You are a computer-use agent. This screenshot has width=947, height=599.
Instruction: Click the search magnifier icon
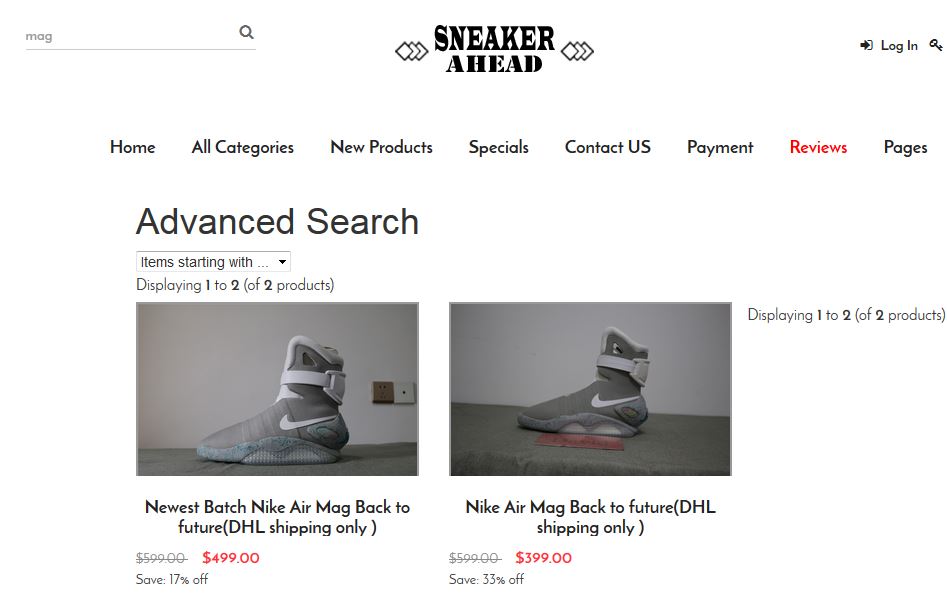tap(246, 32)
